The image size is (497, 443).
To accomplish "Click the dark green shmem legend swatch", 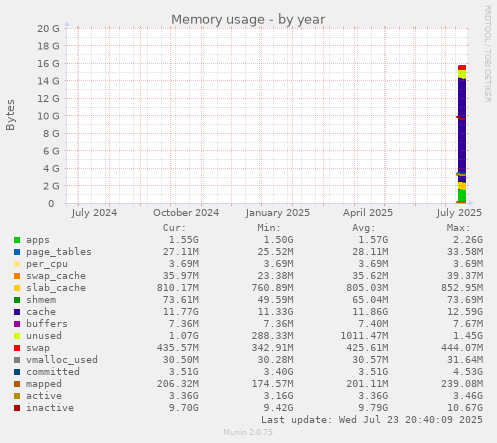I will click(17, 300).
